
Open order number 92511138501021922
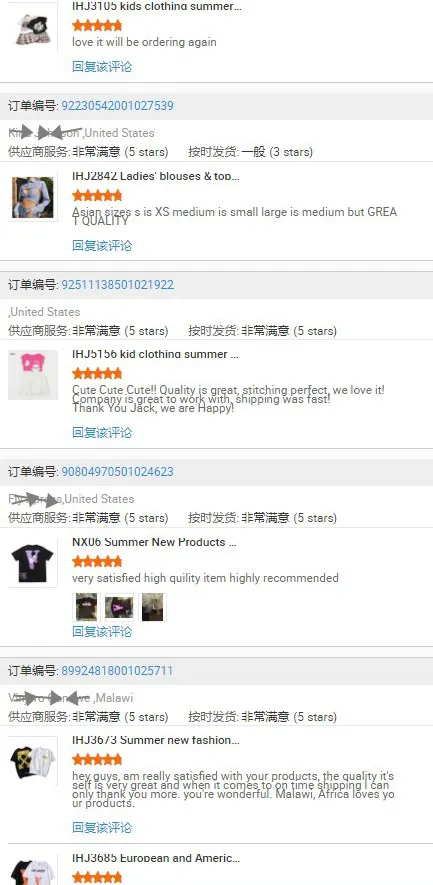click(117, 284)
